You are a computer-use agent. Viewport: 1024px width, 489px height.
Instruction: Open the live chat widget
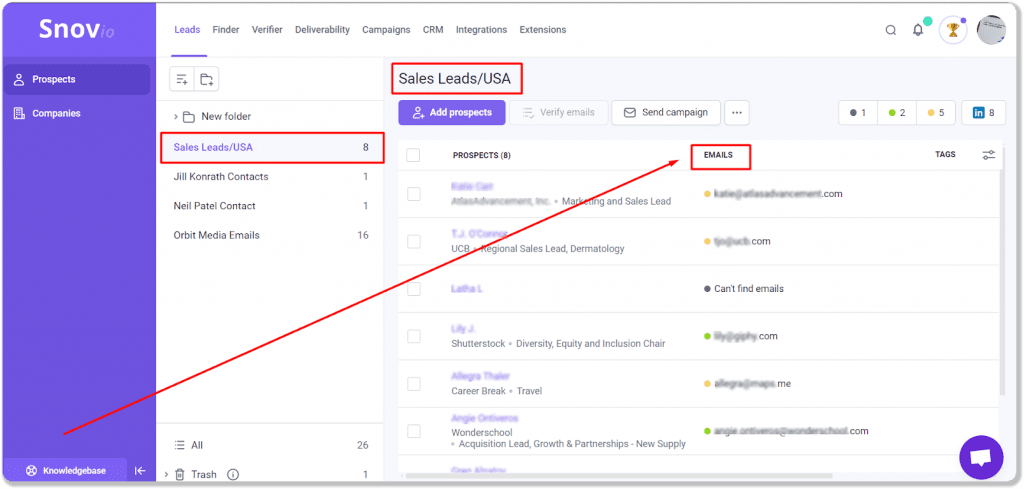click(x=981, y=457)
